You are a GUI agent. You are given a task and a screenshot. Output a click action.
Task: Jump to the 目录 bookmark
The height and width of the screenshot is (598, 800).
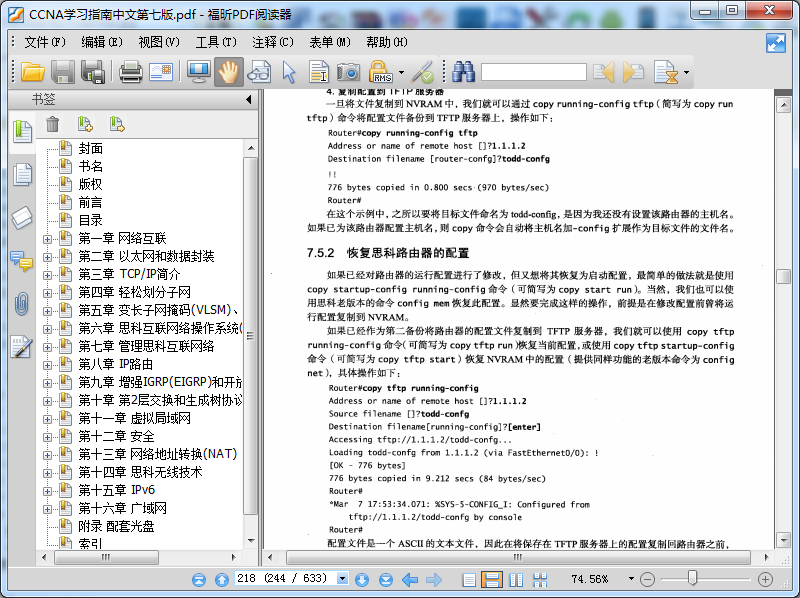tap(90, 220)
